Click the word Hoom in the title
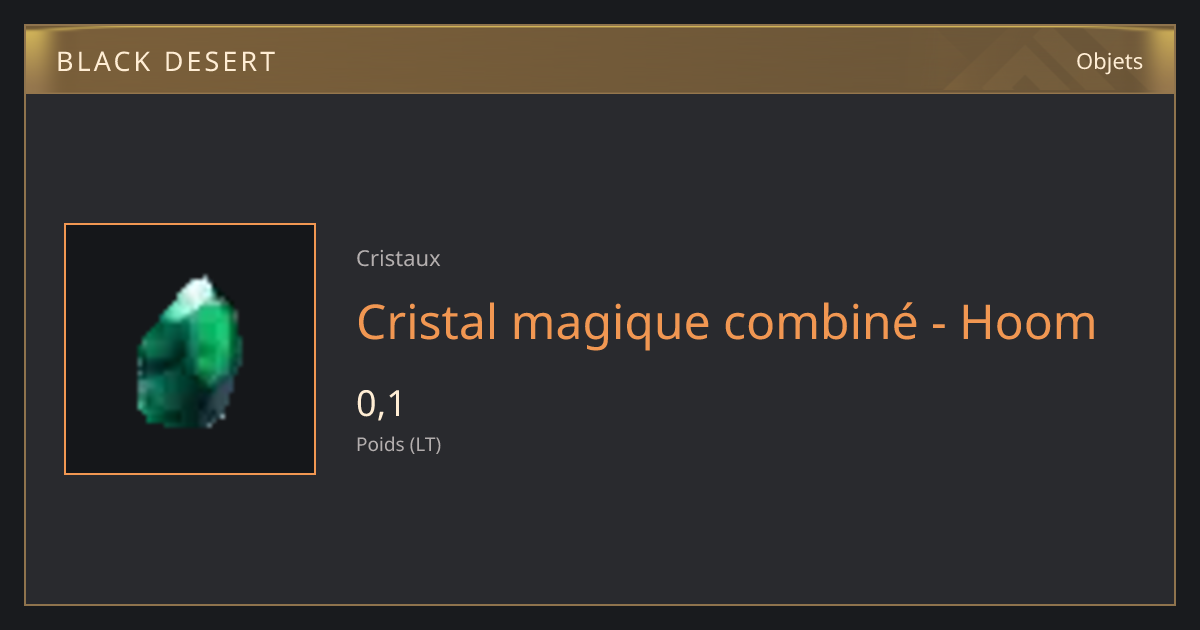 [1028, 323]
